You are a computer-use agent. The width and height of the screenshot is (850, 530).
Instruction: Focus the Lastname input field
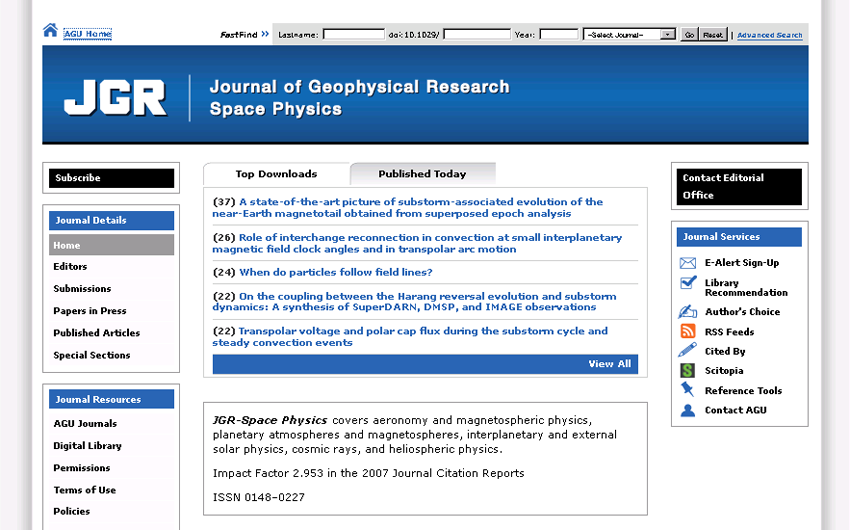(x=353, y=35)
